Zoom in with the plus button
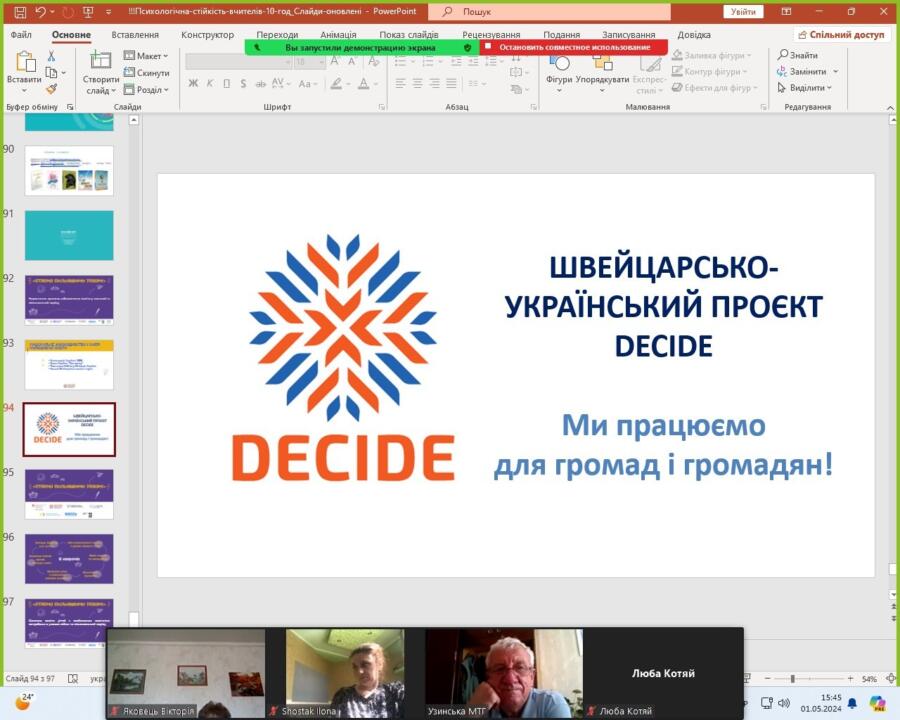Screen dimensions: 900x720 850,679
